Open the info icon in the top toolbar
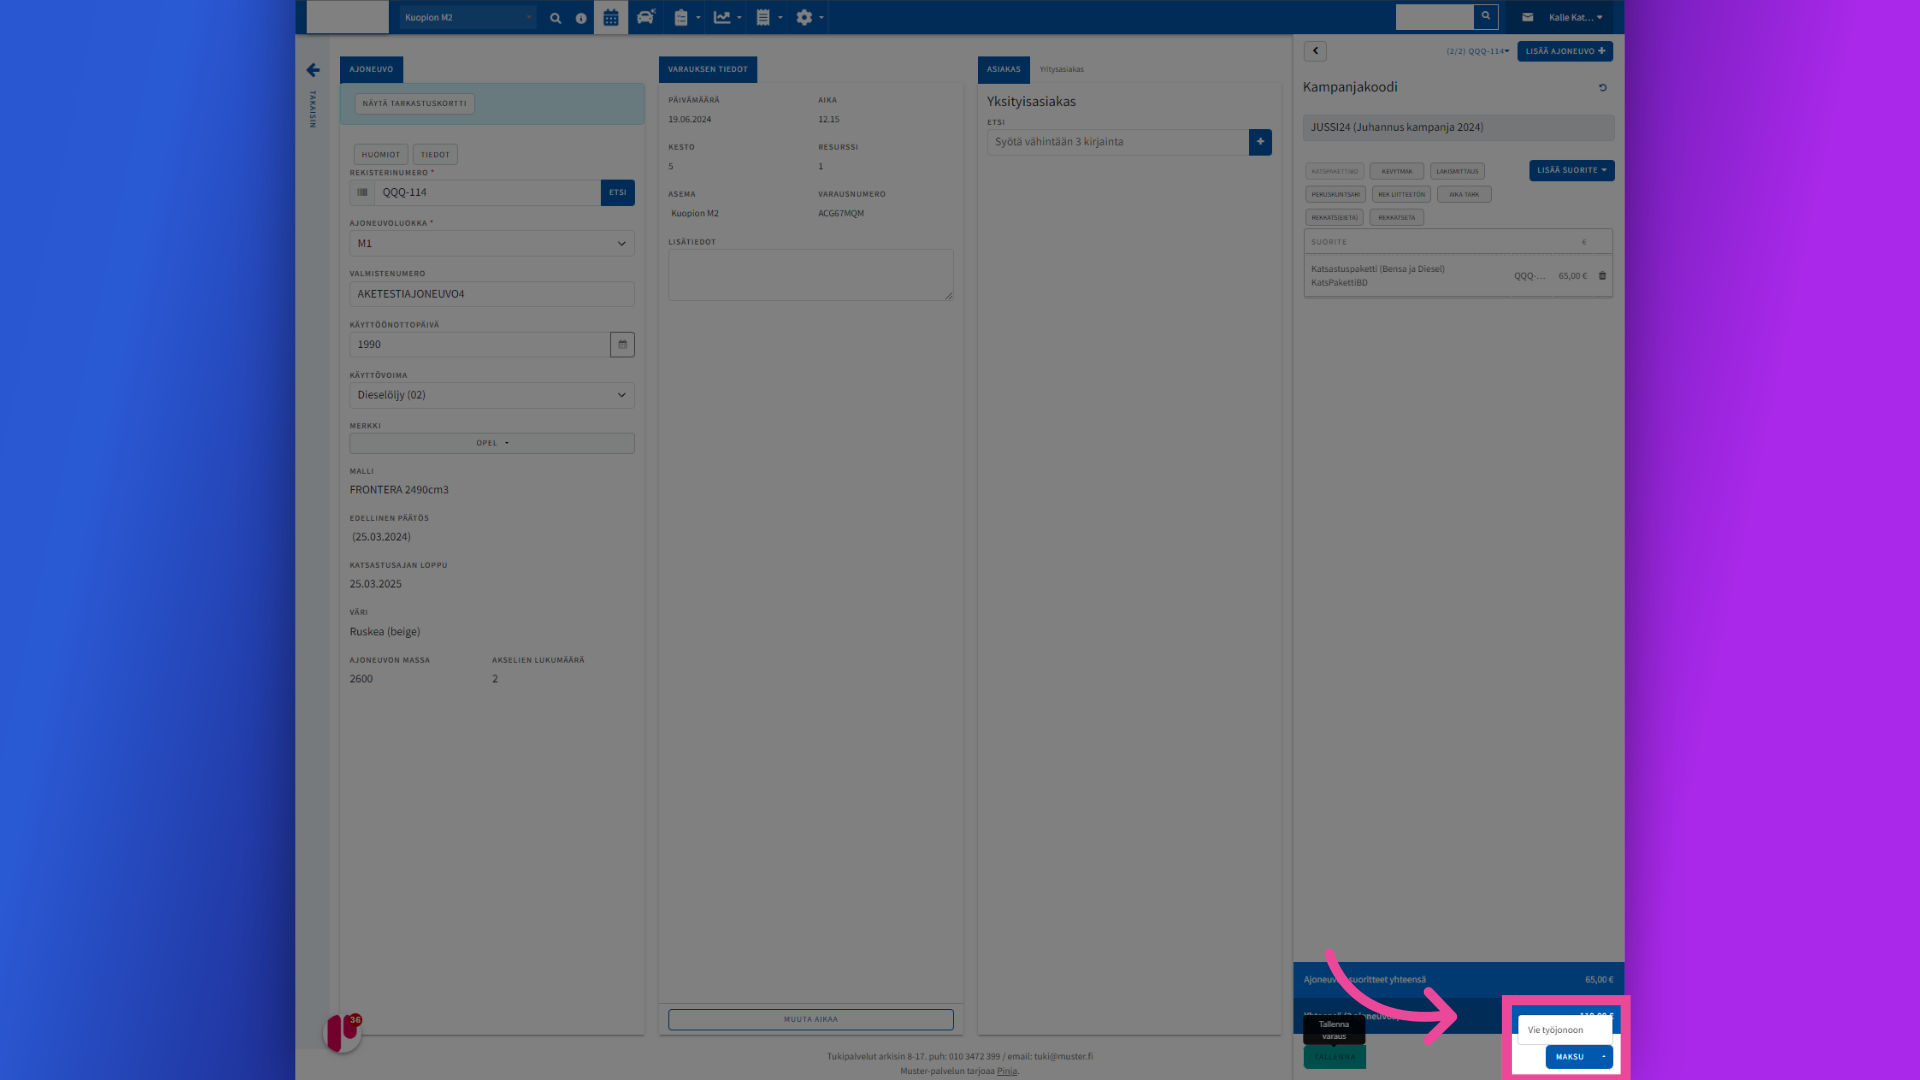 click(581, 18)
